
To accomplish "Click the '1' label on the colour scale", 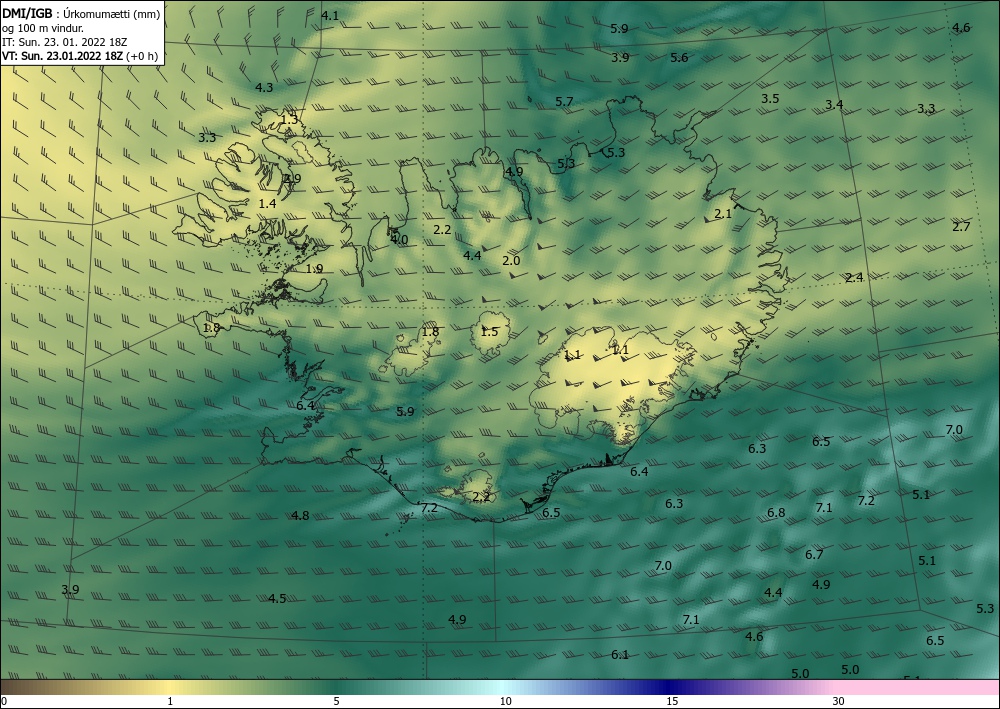I will point(170,702).
